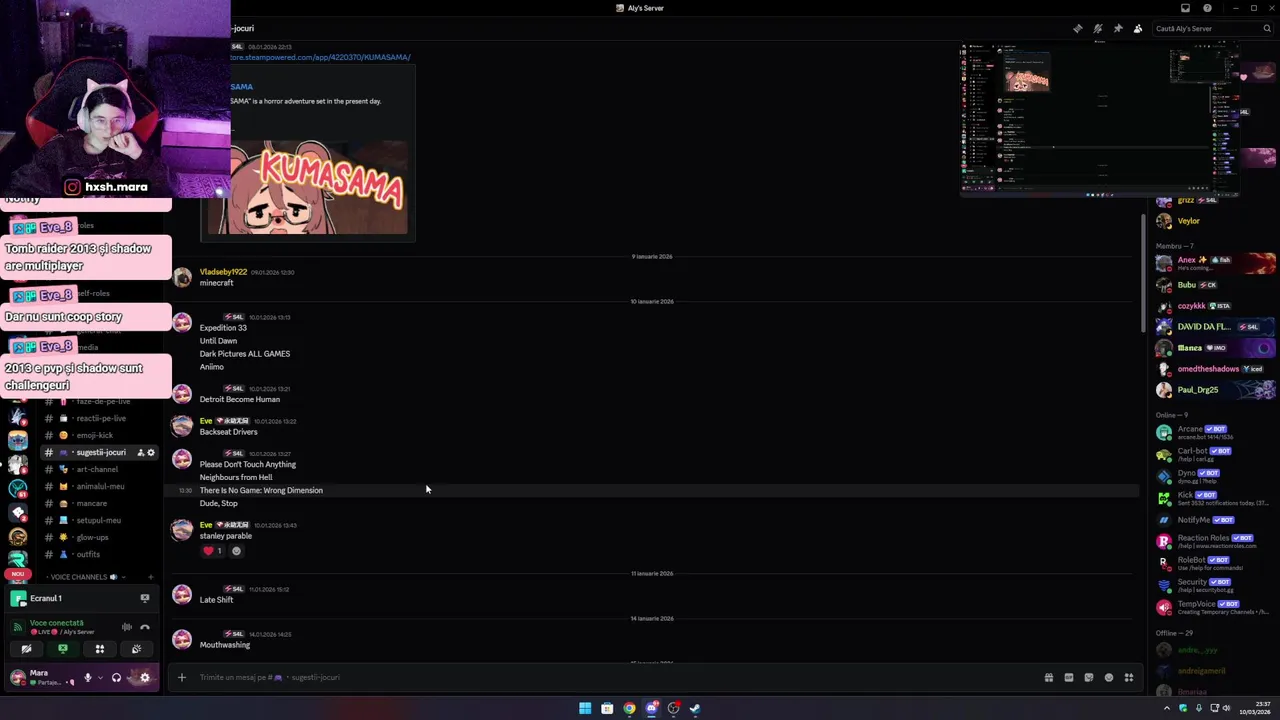Toggle noise suppression waveform icon
This screenshot has height=720, width=1280.
point(126,627)
